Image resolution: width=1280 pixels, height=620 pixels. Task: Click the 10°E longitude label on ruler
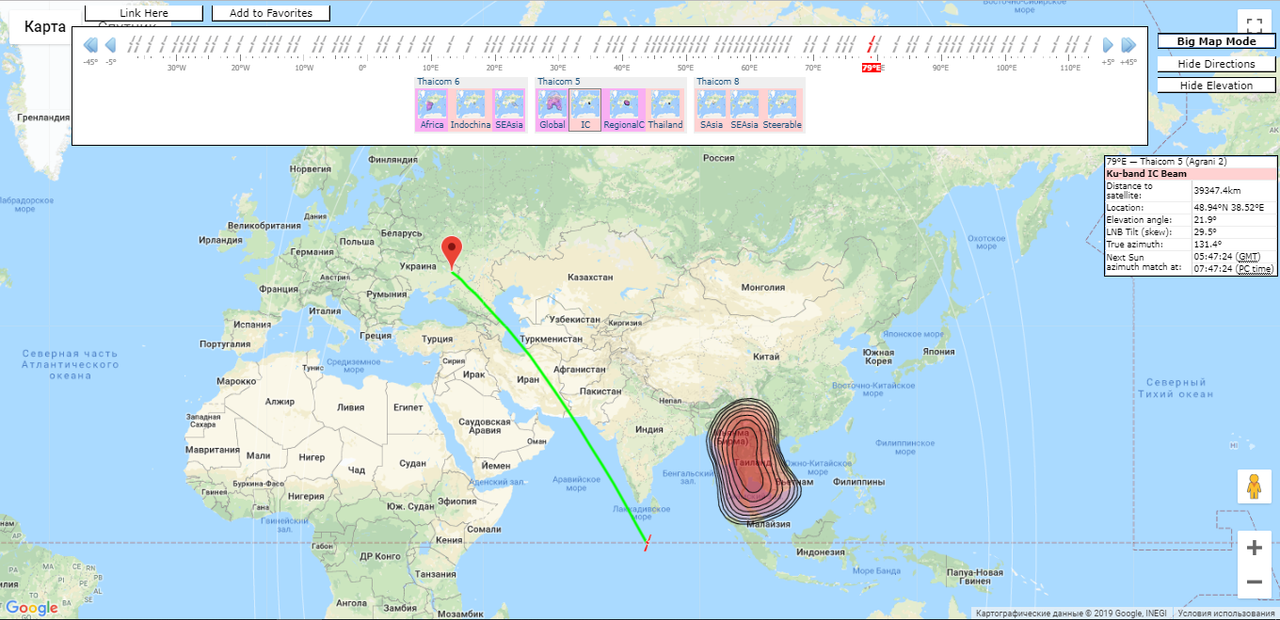(x=430, y=68)
